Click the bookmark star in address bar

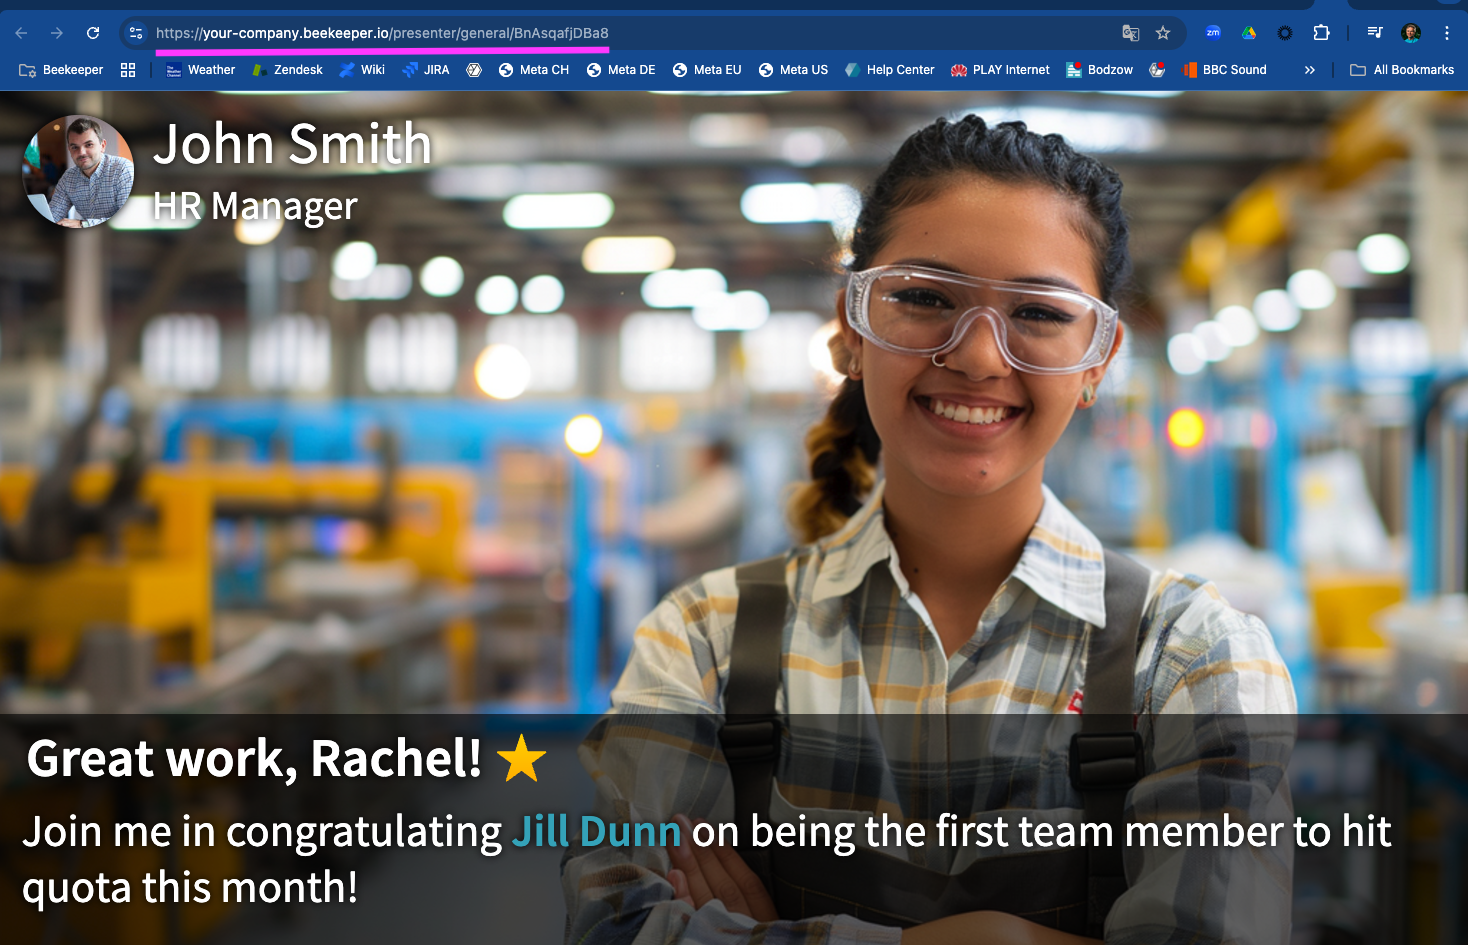point(1162,33)
